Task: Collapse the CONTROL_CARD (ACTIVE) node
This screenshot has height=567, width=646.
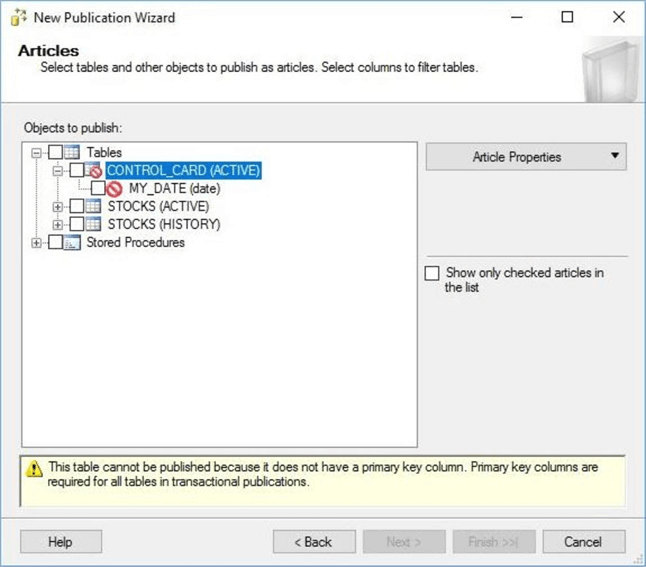Action: [58, 171]
